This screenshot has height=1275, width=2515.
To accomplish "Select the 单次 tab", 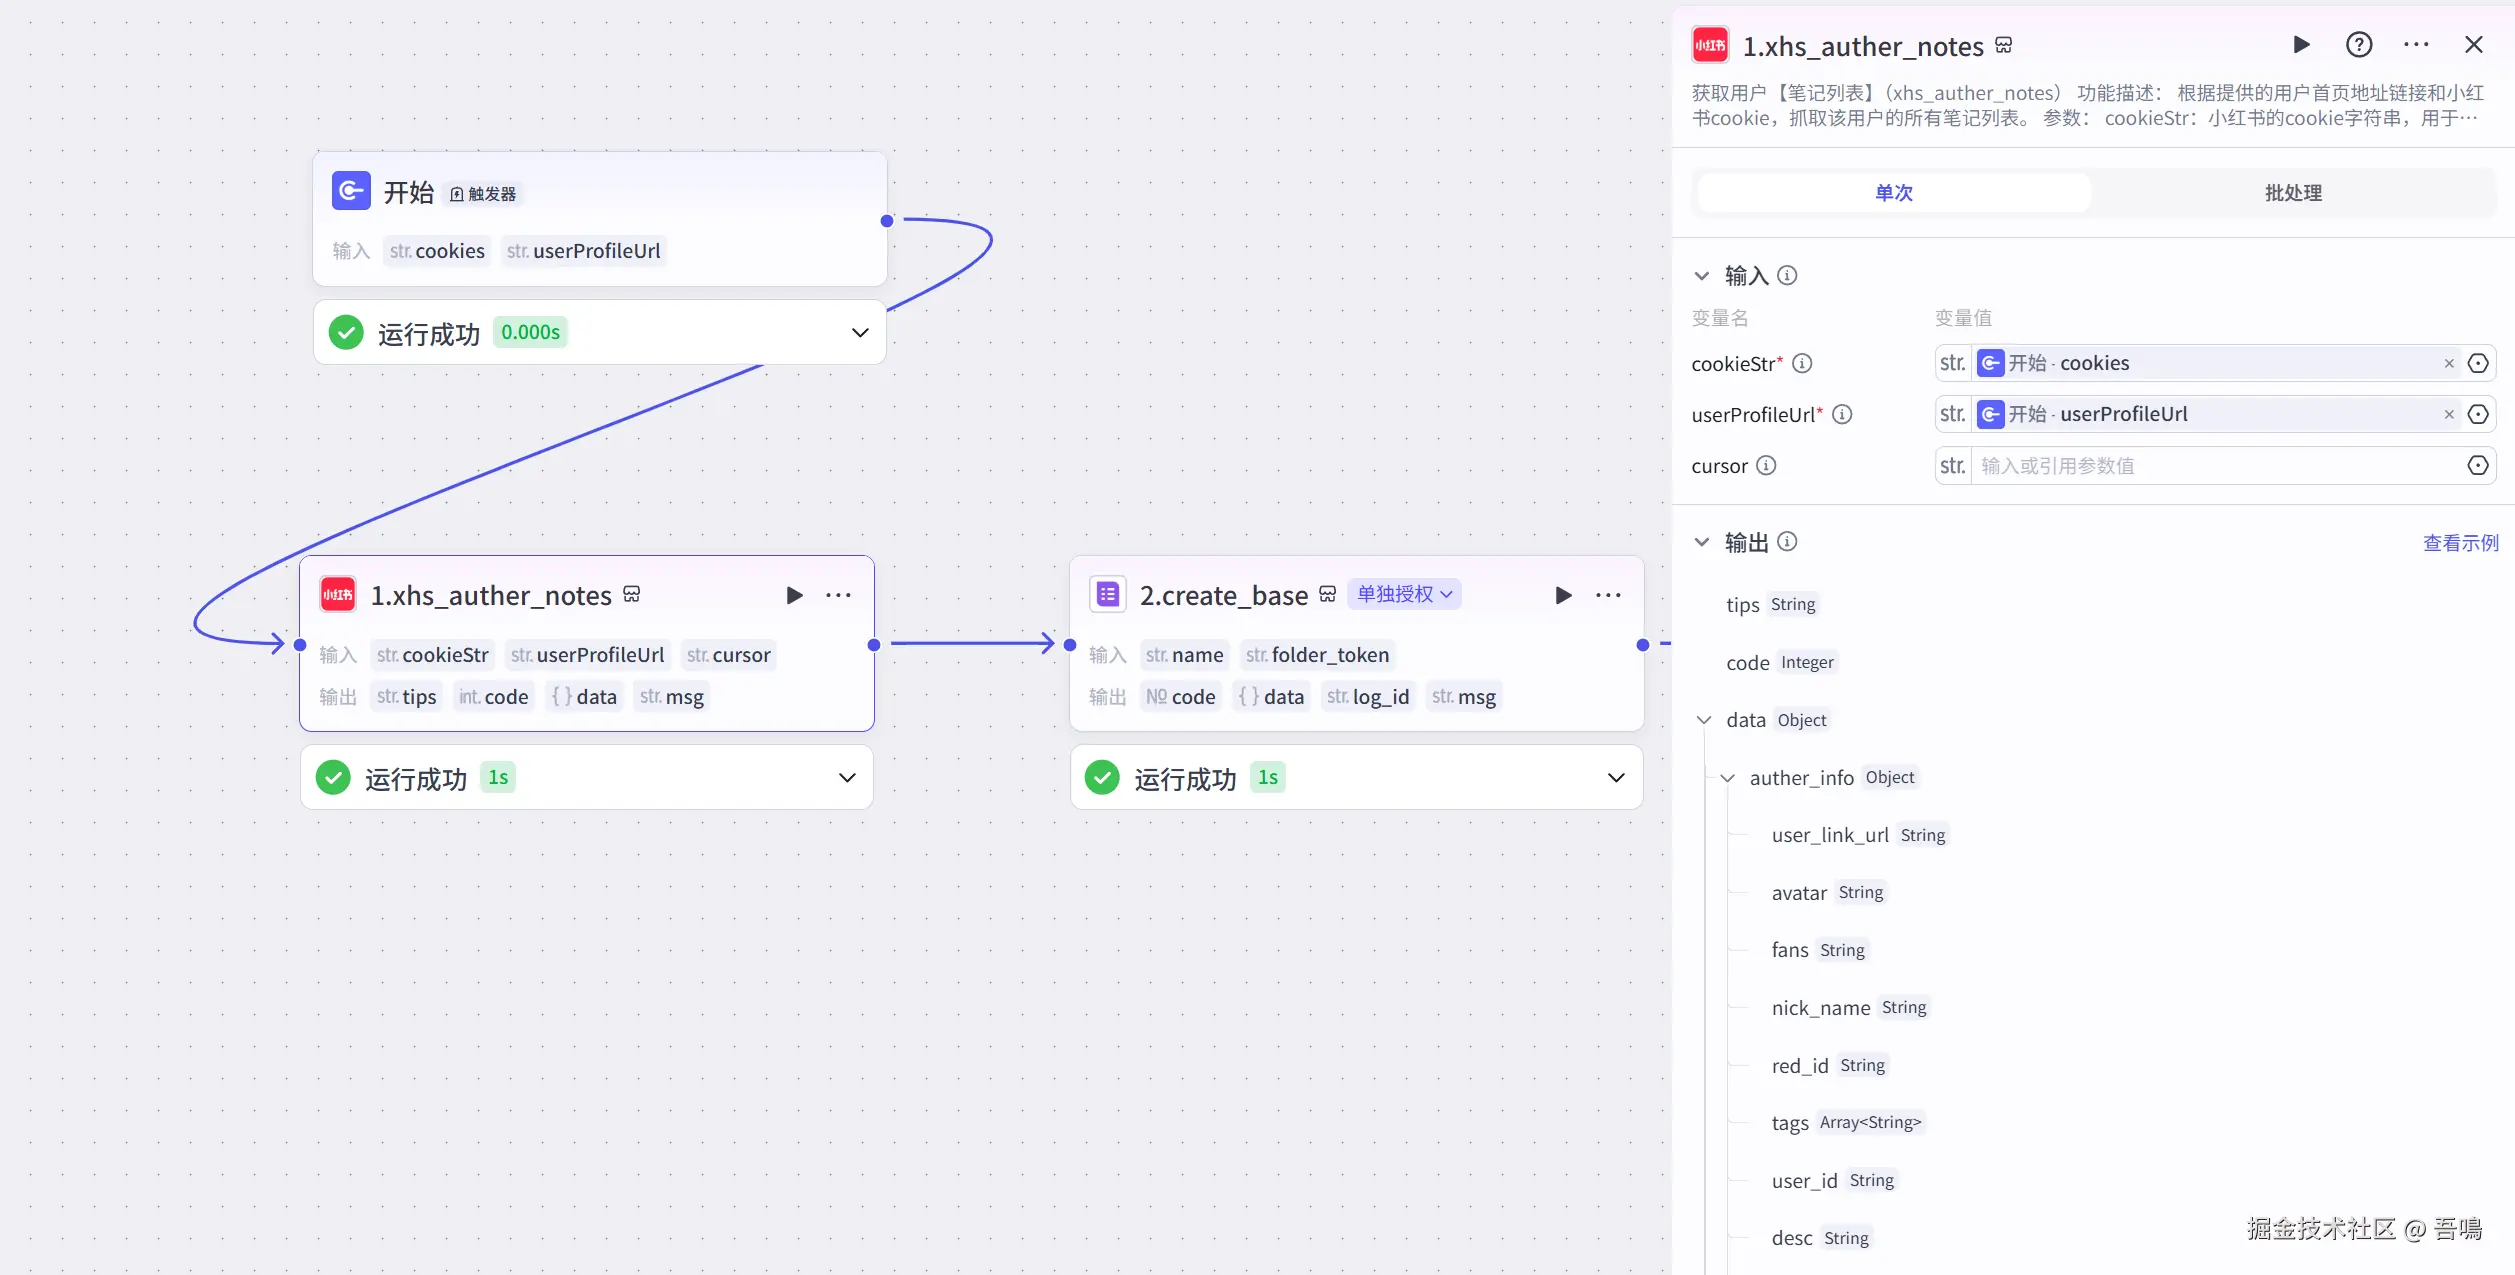I will [x=1893, y=193].
